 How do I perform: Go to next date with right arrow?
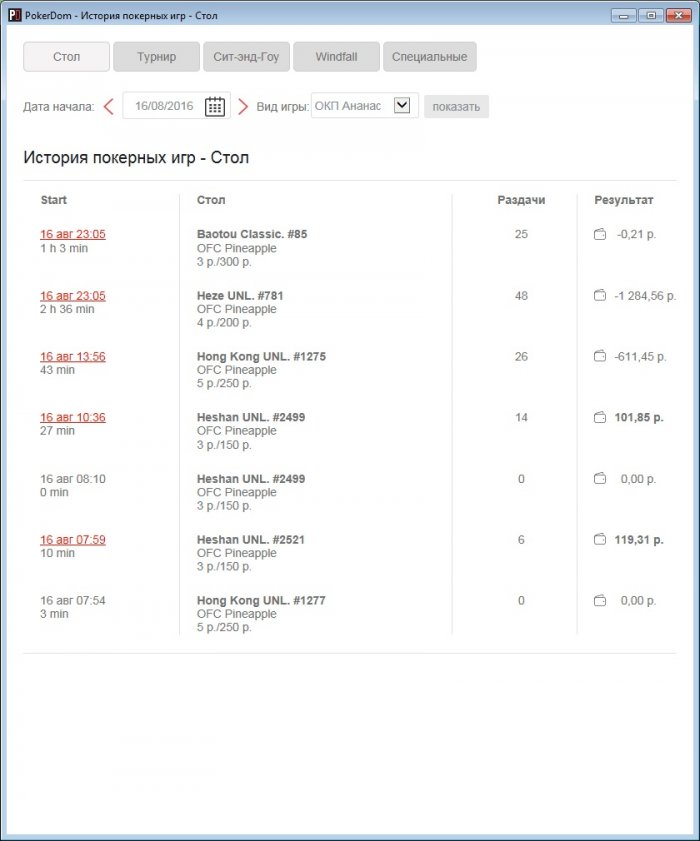(242, 106)
